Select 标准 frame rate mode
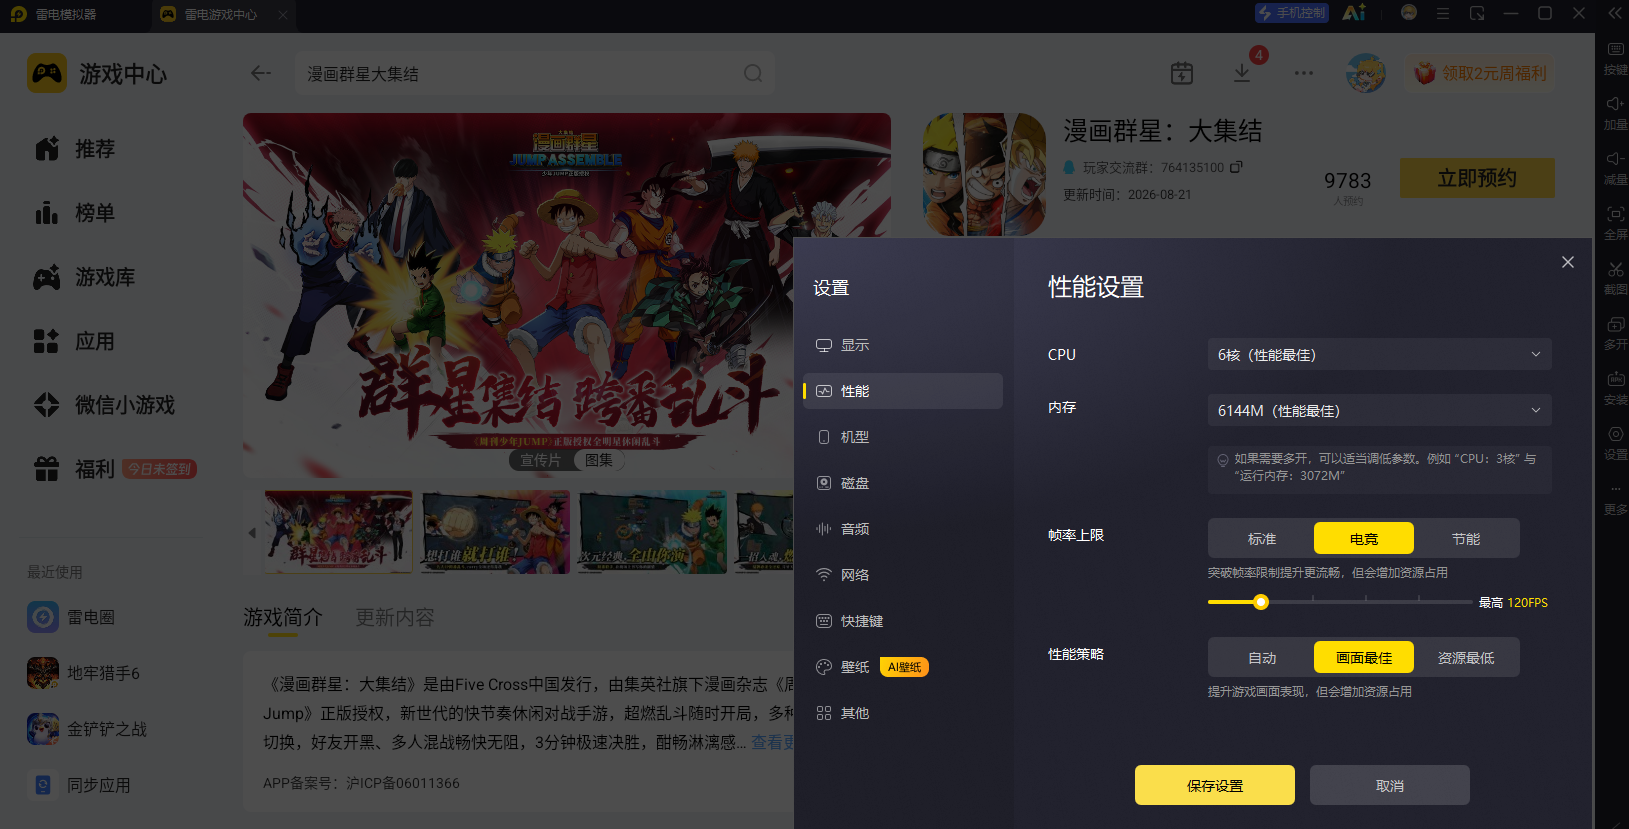 [1262, 538]
